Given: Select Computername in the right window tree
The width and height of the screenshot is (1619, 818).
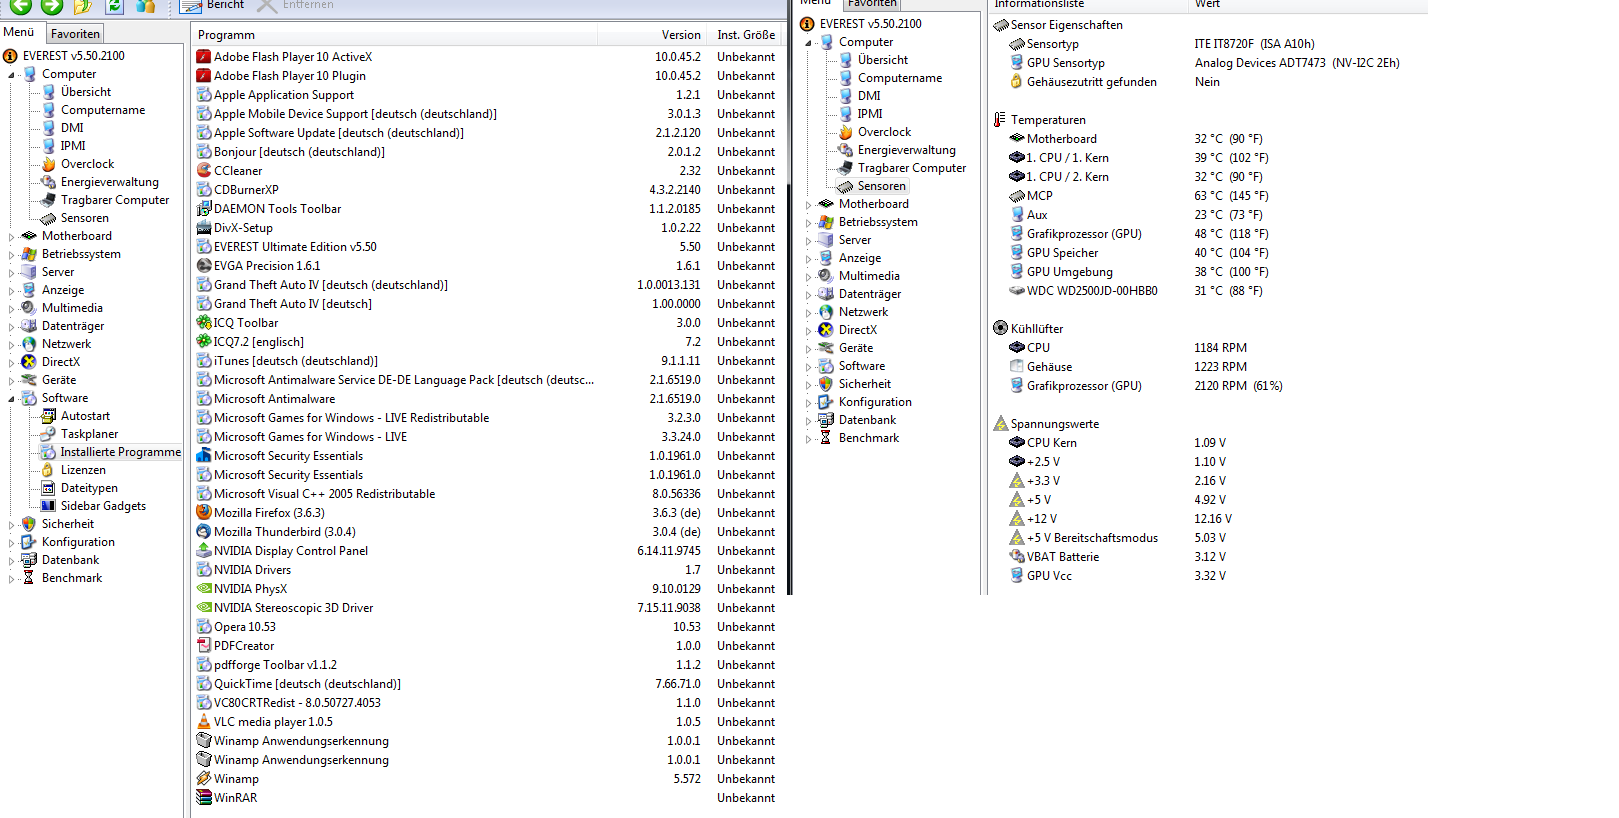Looking at the screenshot, I should click(900, 78).
